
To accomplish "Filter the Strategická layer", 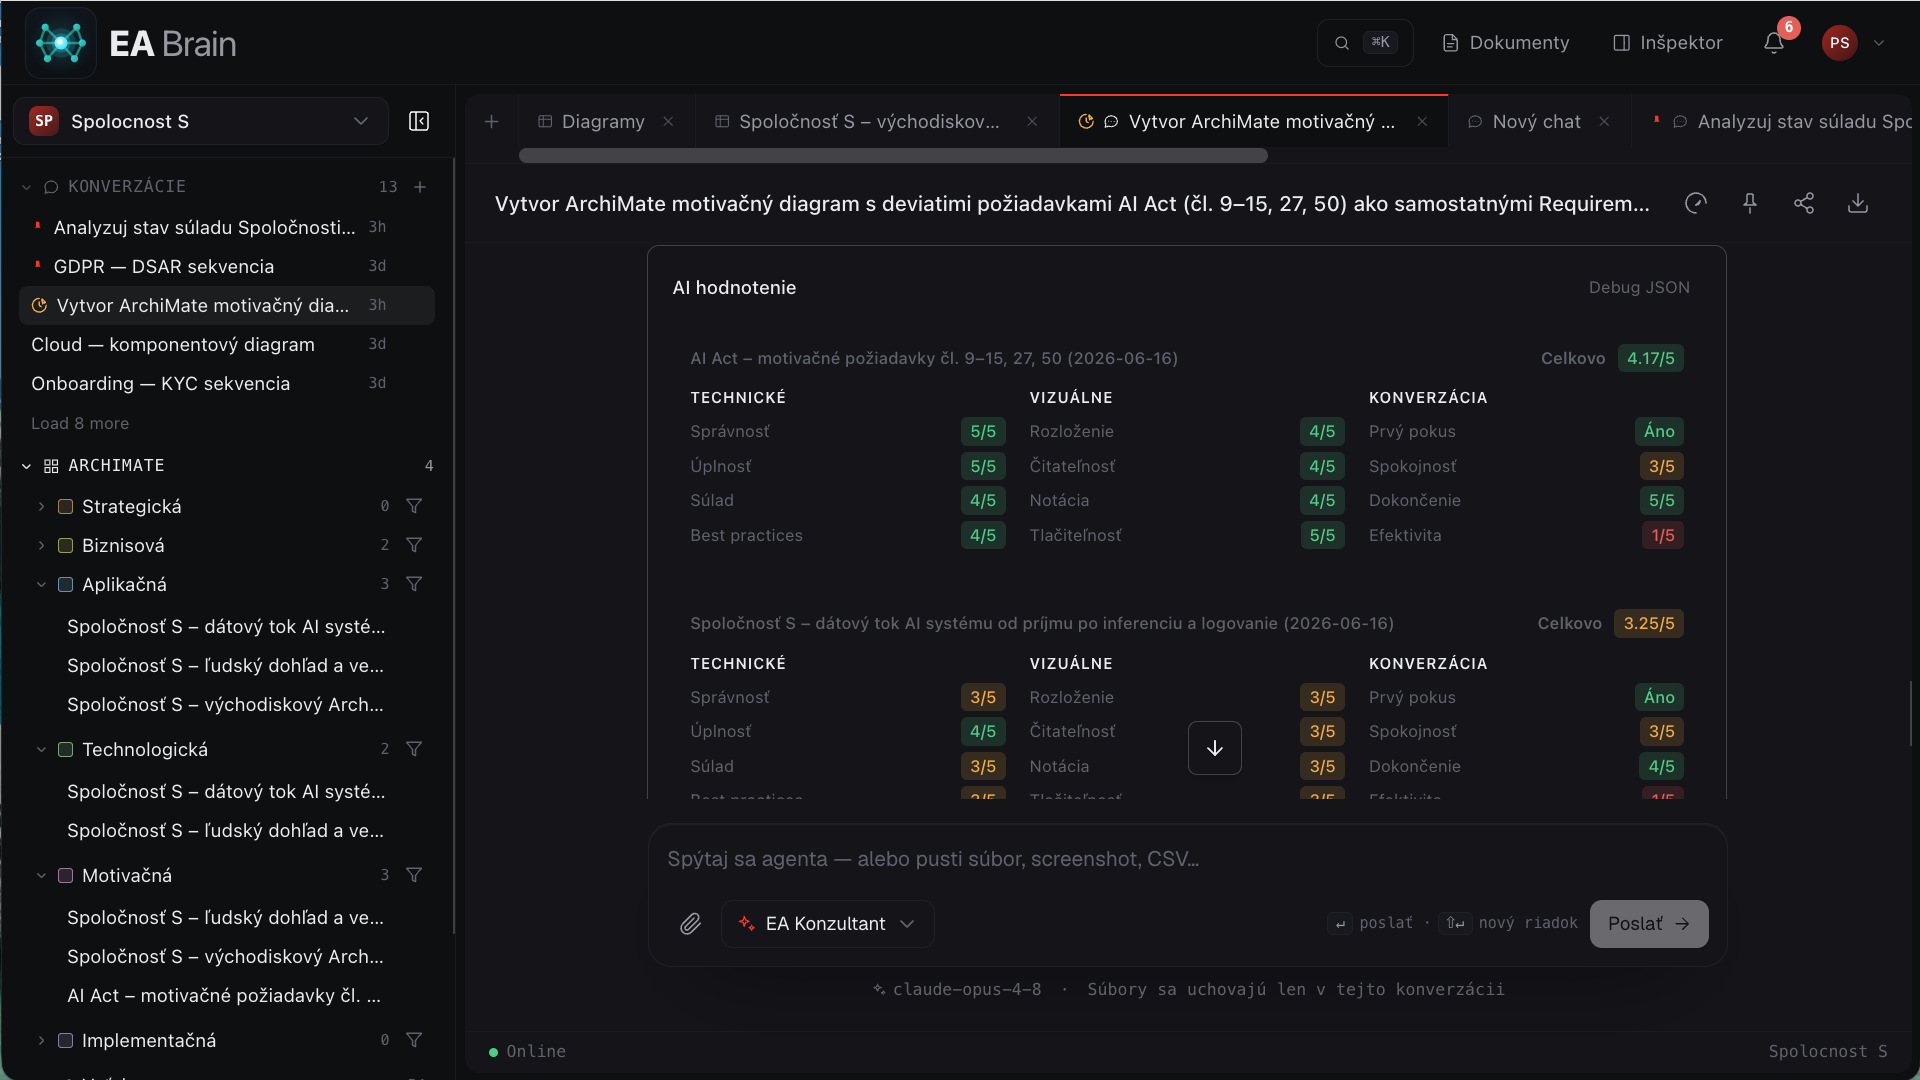I will point(414,506).
